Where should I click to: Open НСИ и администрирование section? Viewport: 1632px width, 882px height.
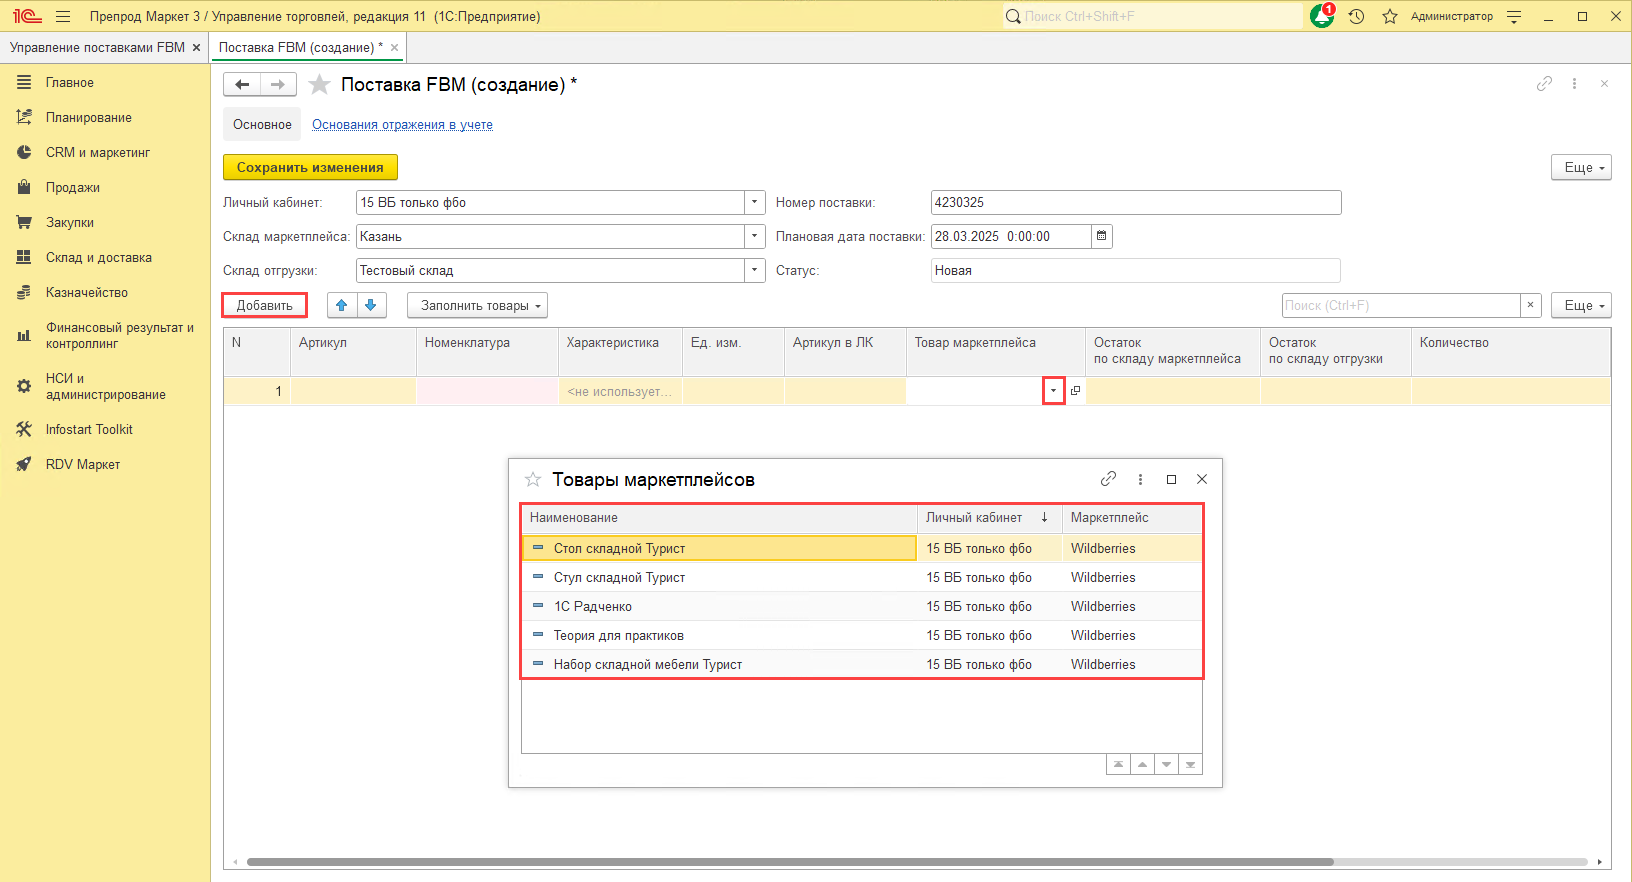[105, 386]
